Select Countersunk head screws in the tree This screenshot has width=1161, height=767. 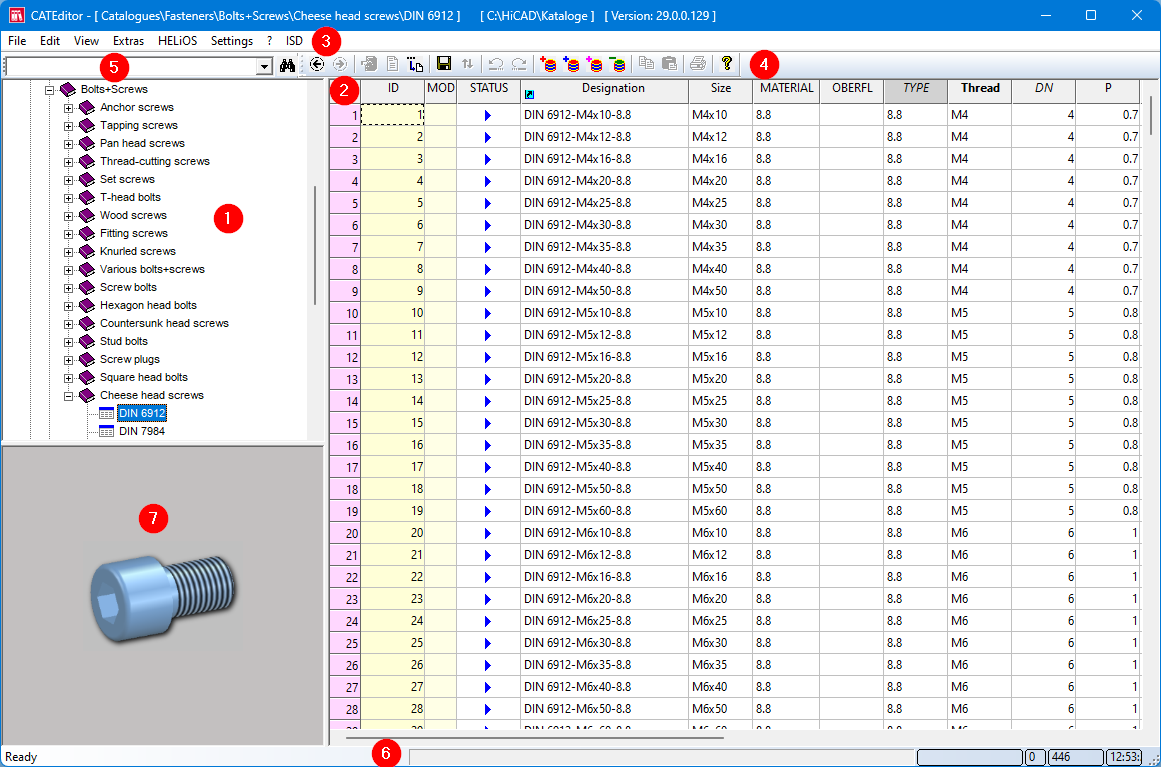[164, 324]
